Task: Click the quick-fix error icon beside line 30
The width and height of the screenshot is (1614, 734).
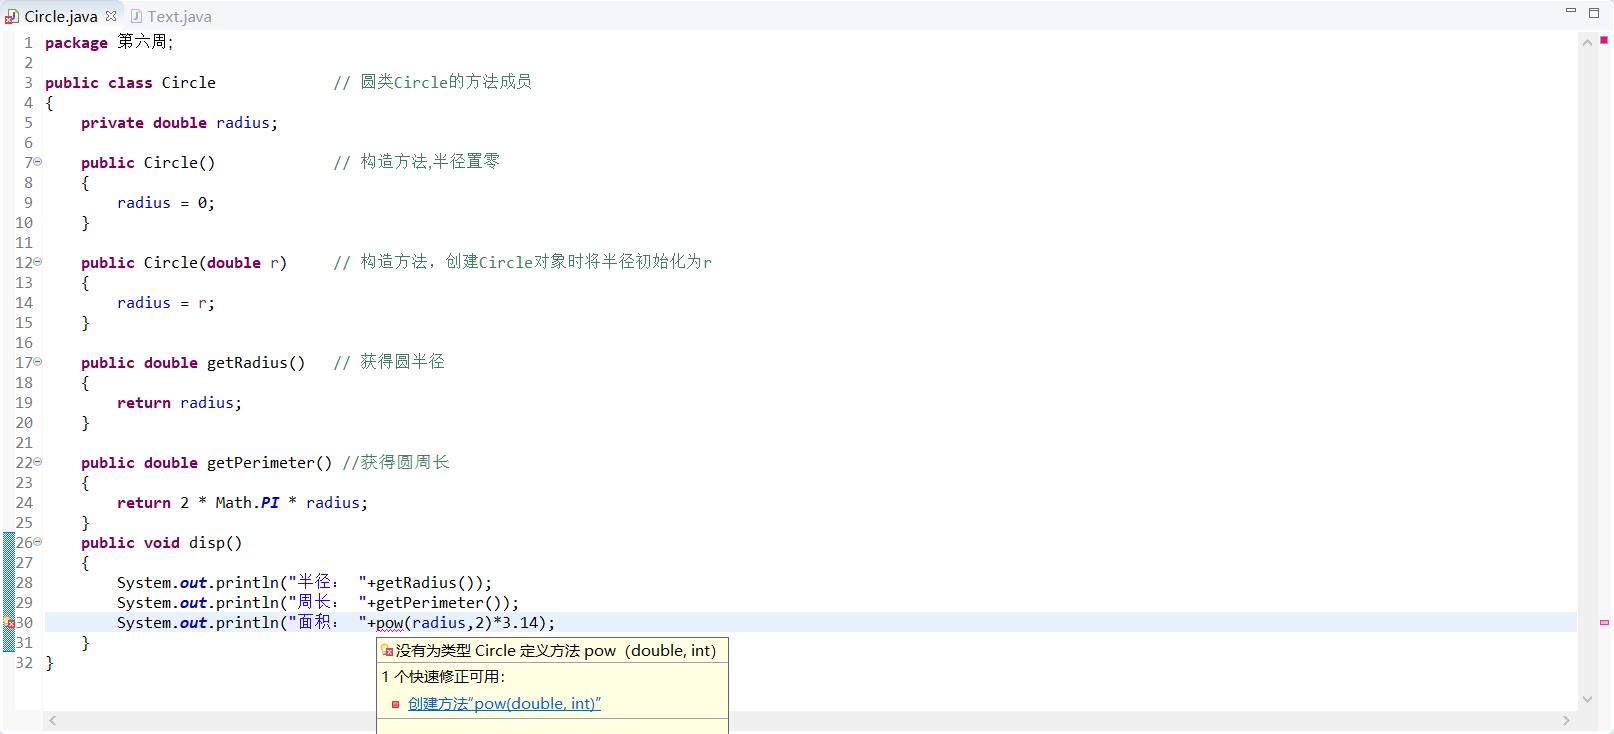Action: (x=9, y=623)
